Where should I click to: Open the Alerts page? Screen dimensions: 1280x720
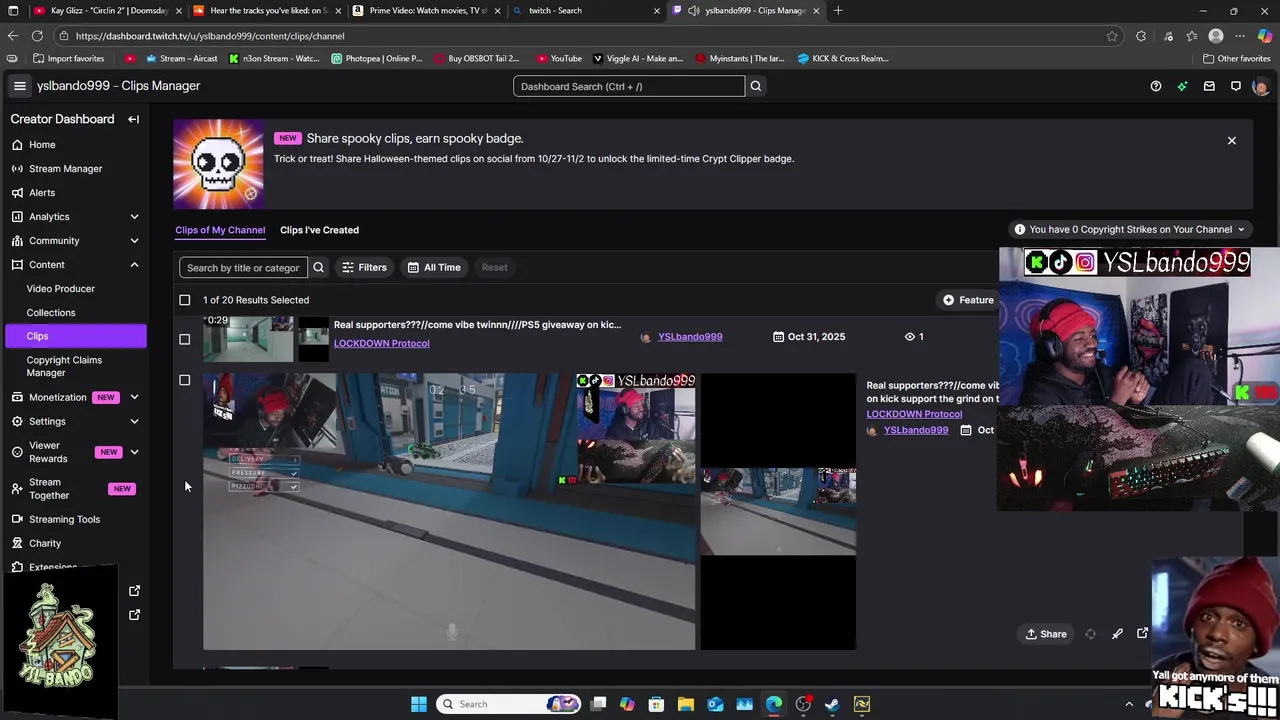(x=42, y=192)
